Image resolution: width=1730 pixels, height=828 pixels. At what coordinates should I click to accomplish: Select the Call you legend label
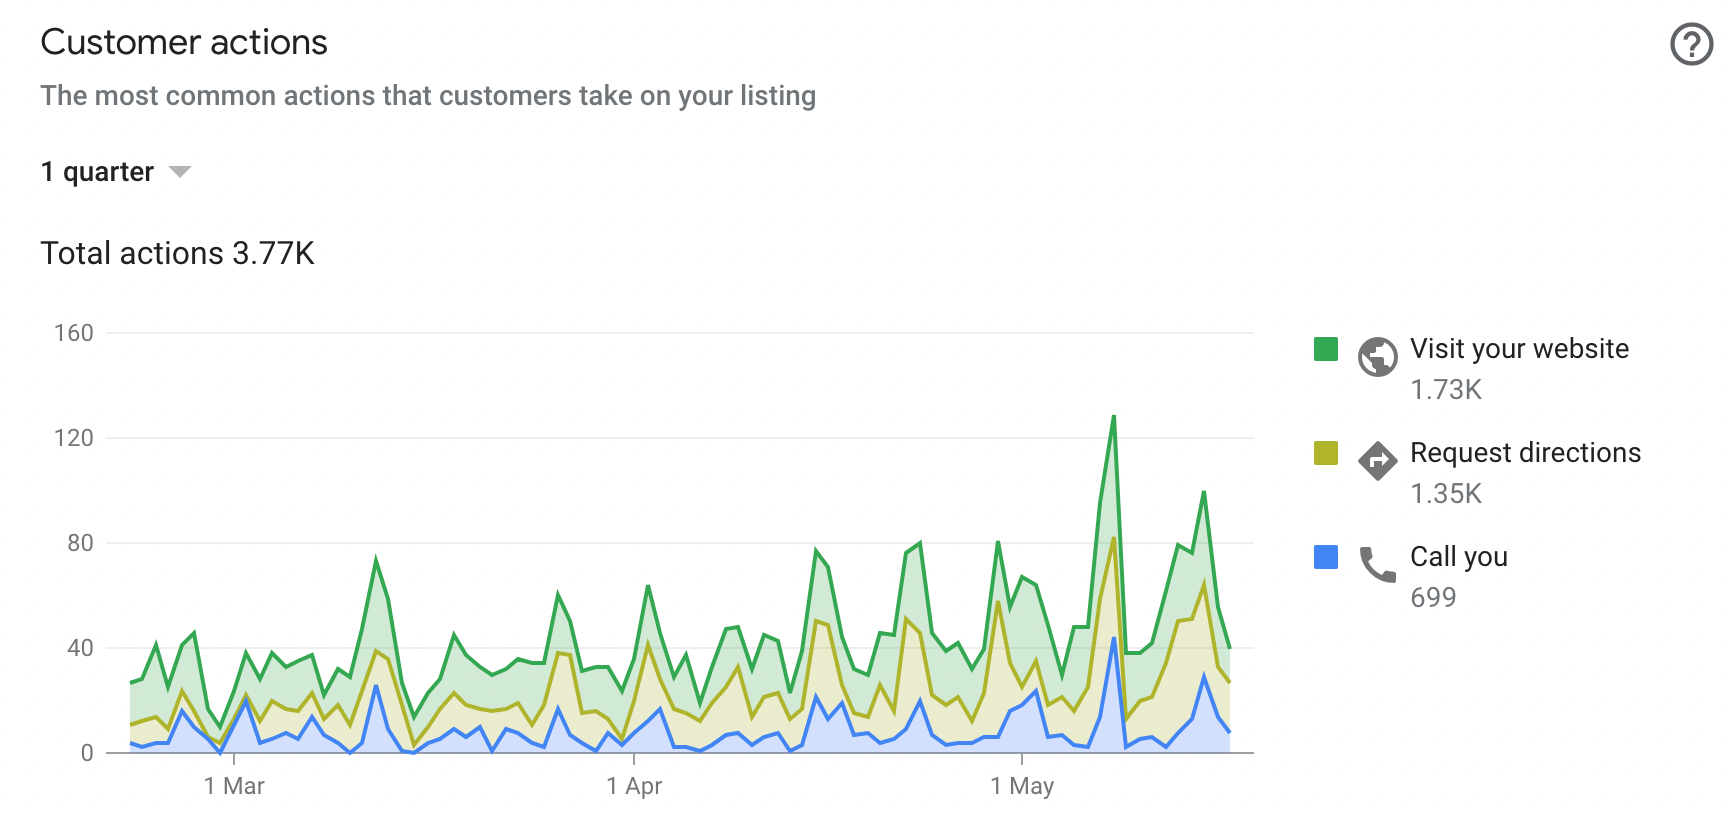click(1458, 557)
